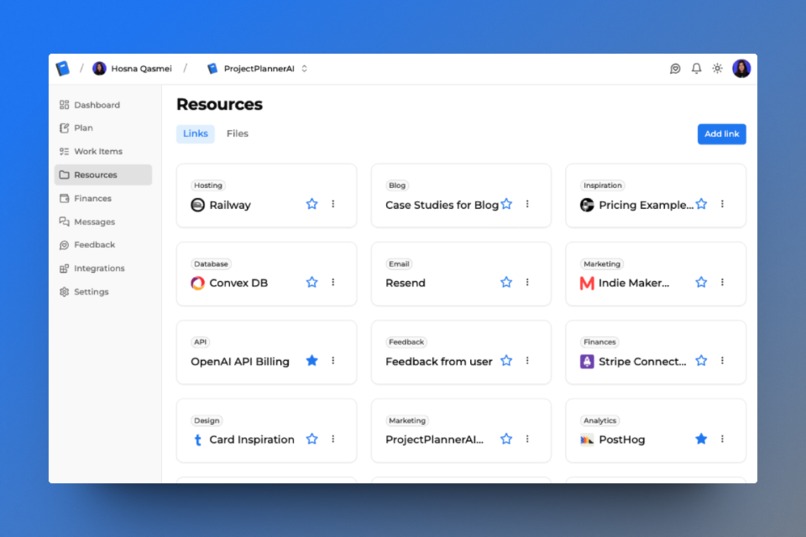Click the Indie Maker M icon
Viewport: 806px width, 537px height.
click(x=587, y=283)
